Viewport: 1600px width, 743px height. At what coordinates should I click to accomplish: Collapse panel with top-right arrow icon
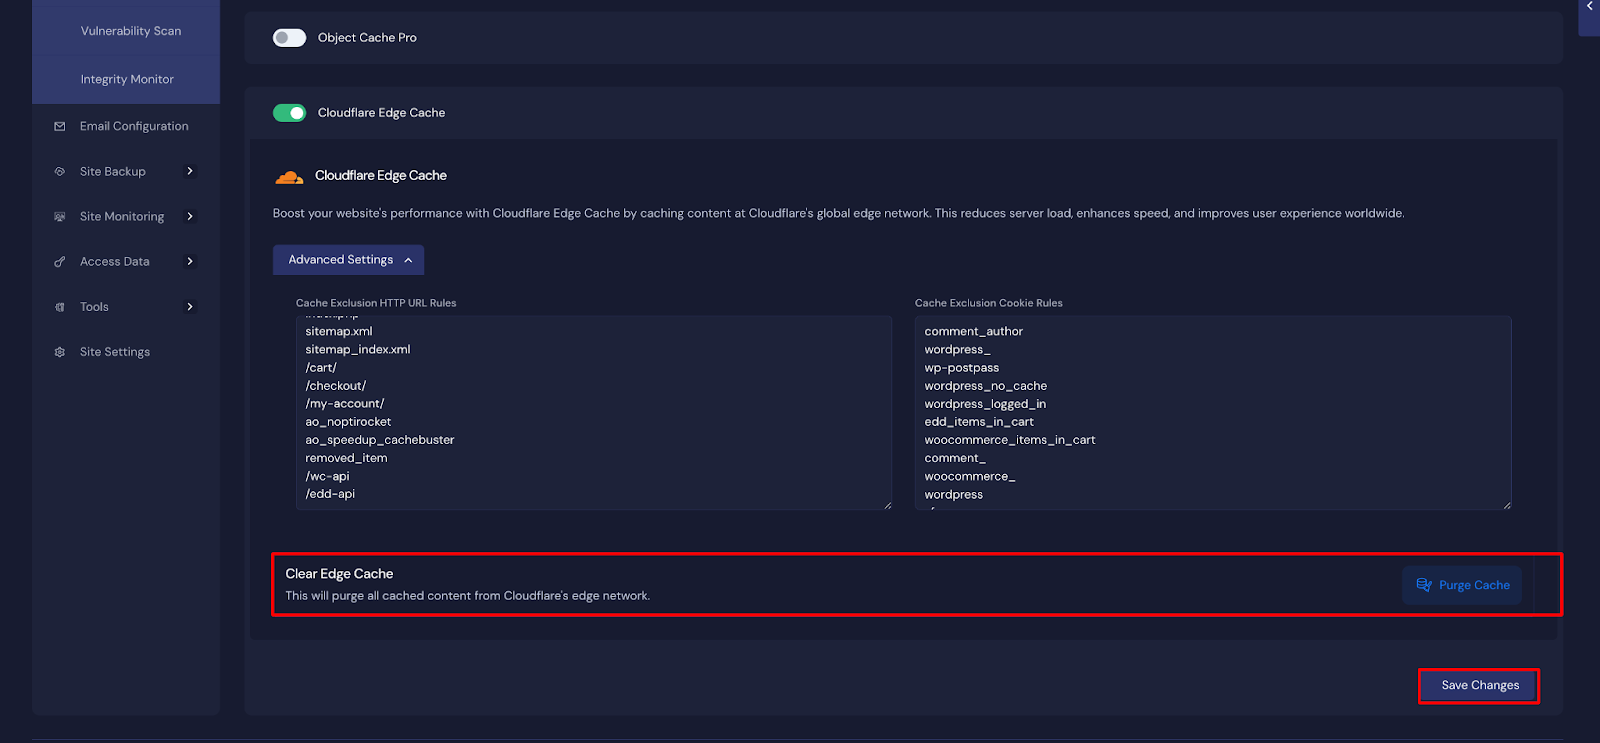(1589, 7)
